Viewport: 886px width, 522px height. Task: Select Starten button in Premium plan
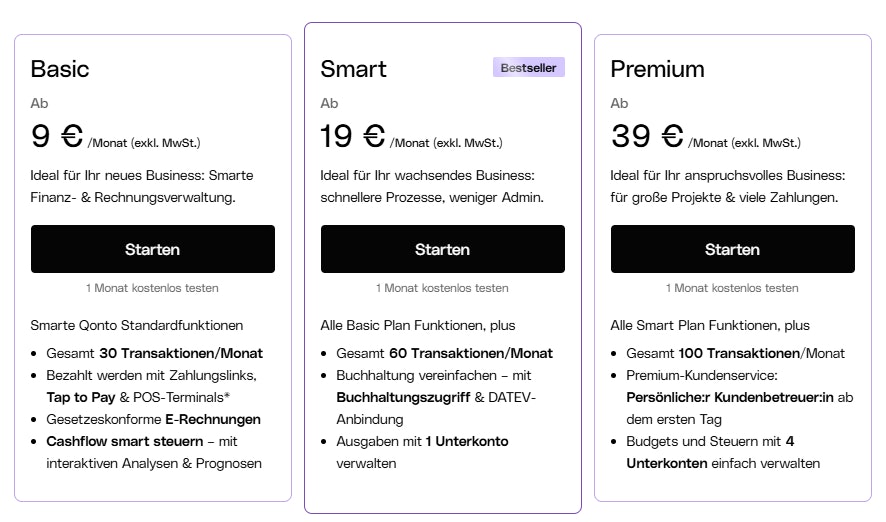click(x=732, y=249)
